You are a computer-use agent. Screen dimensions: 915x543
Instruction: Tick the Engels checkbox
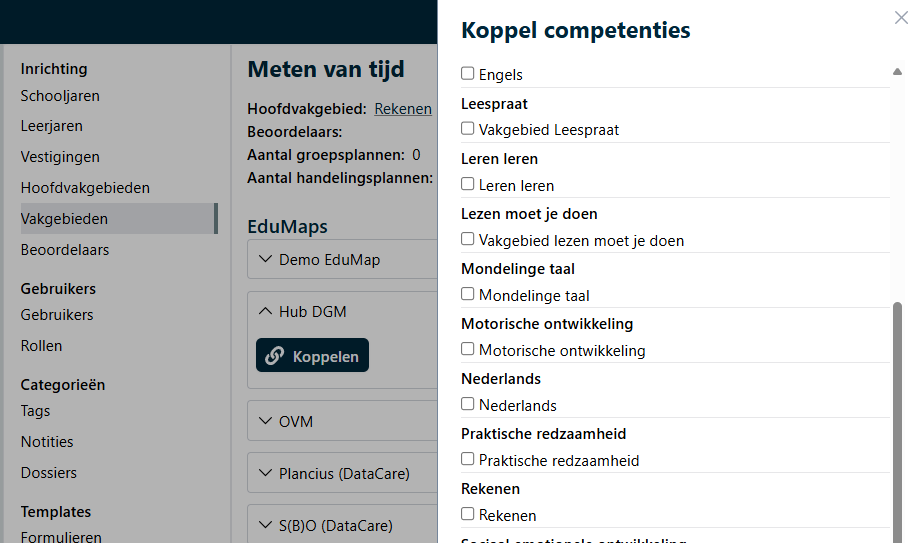click(x=468, y=74)
